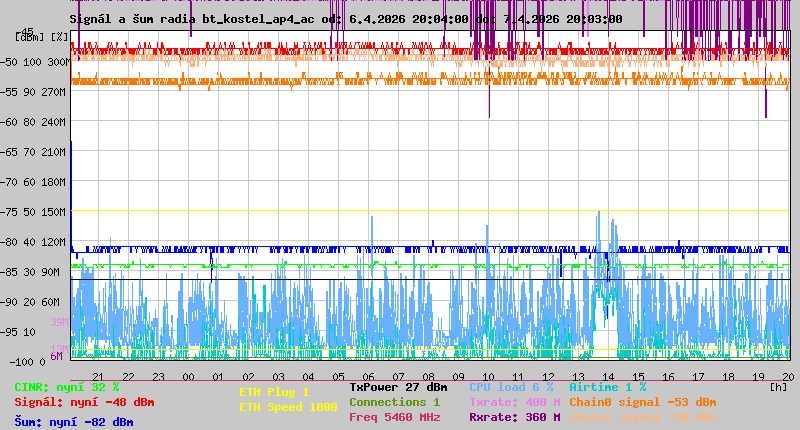Select the ETH Speed 1000 legend label
The width and height of the screenshot is (800, 430).
point(288,407)
